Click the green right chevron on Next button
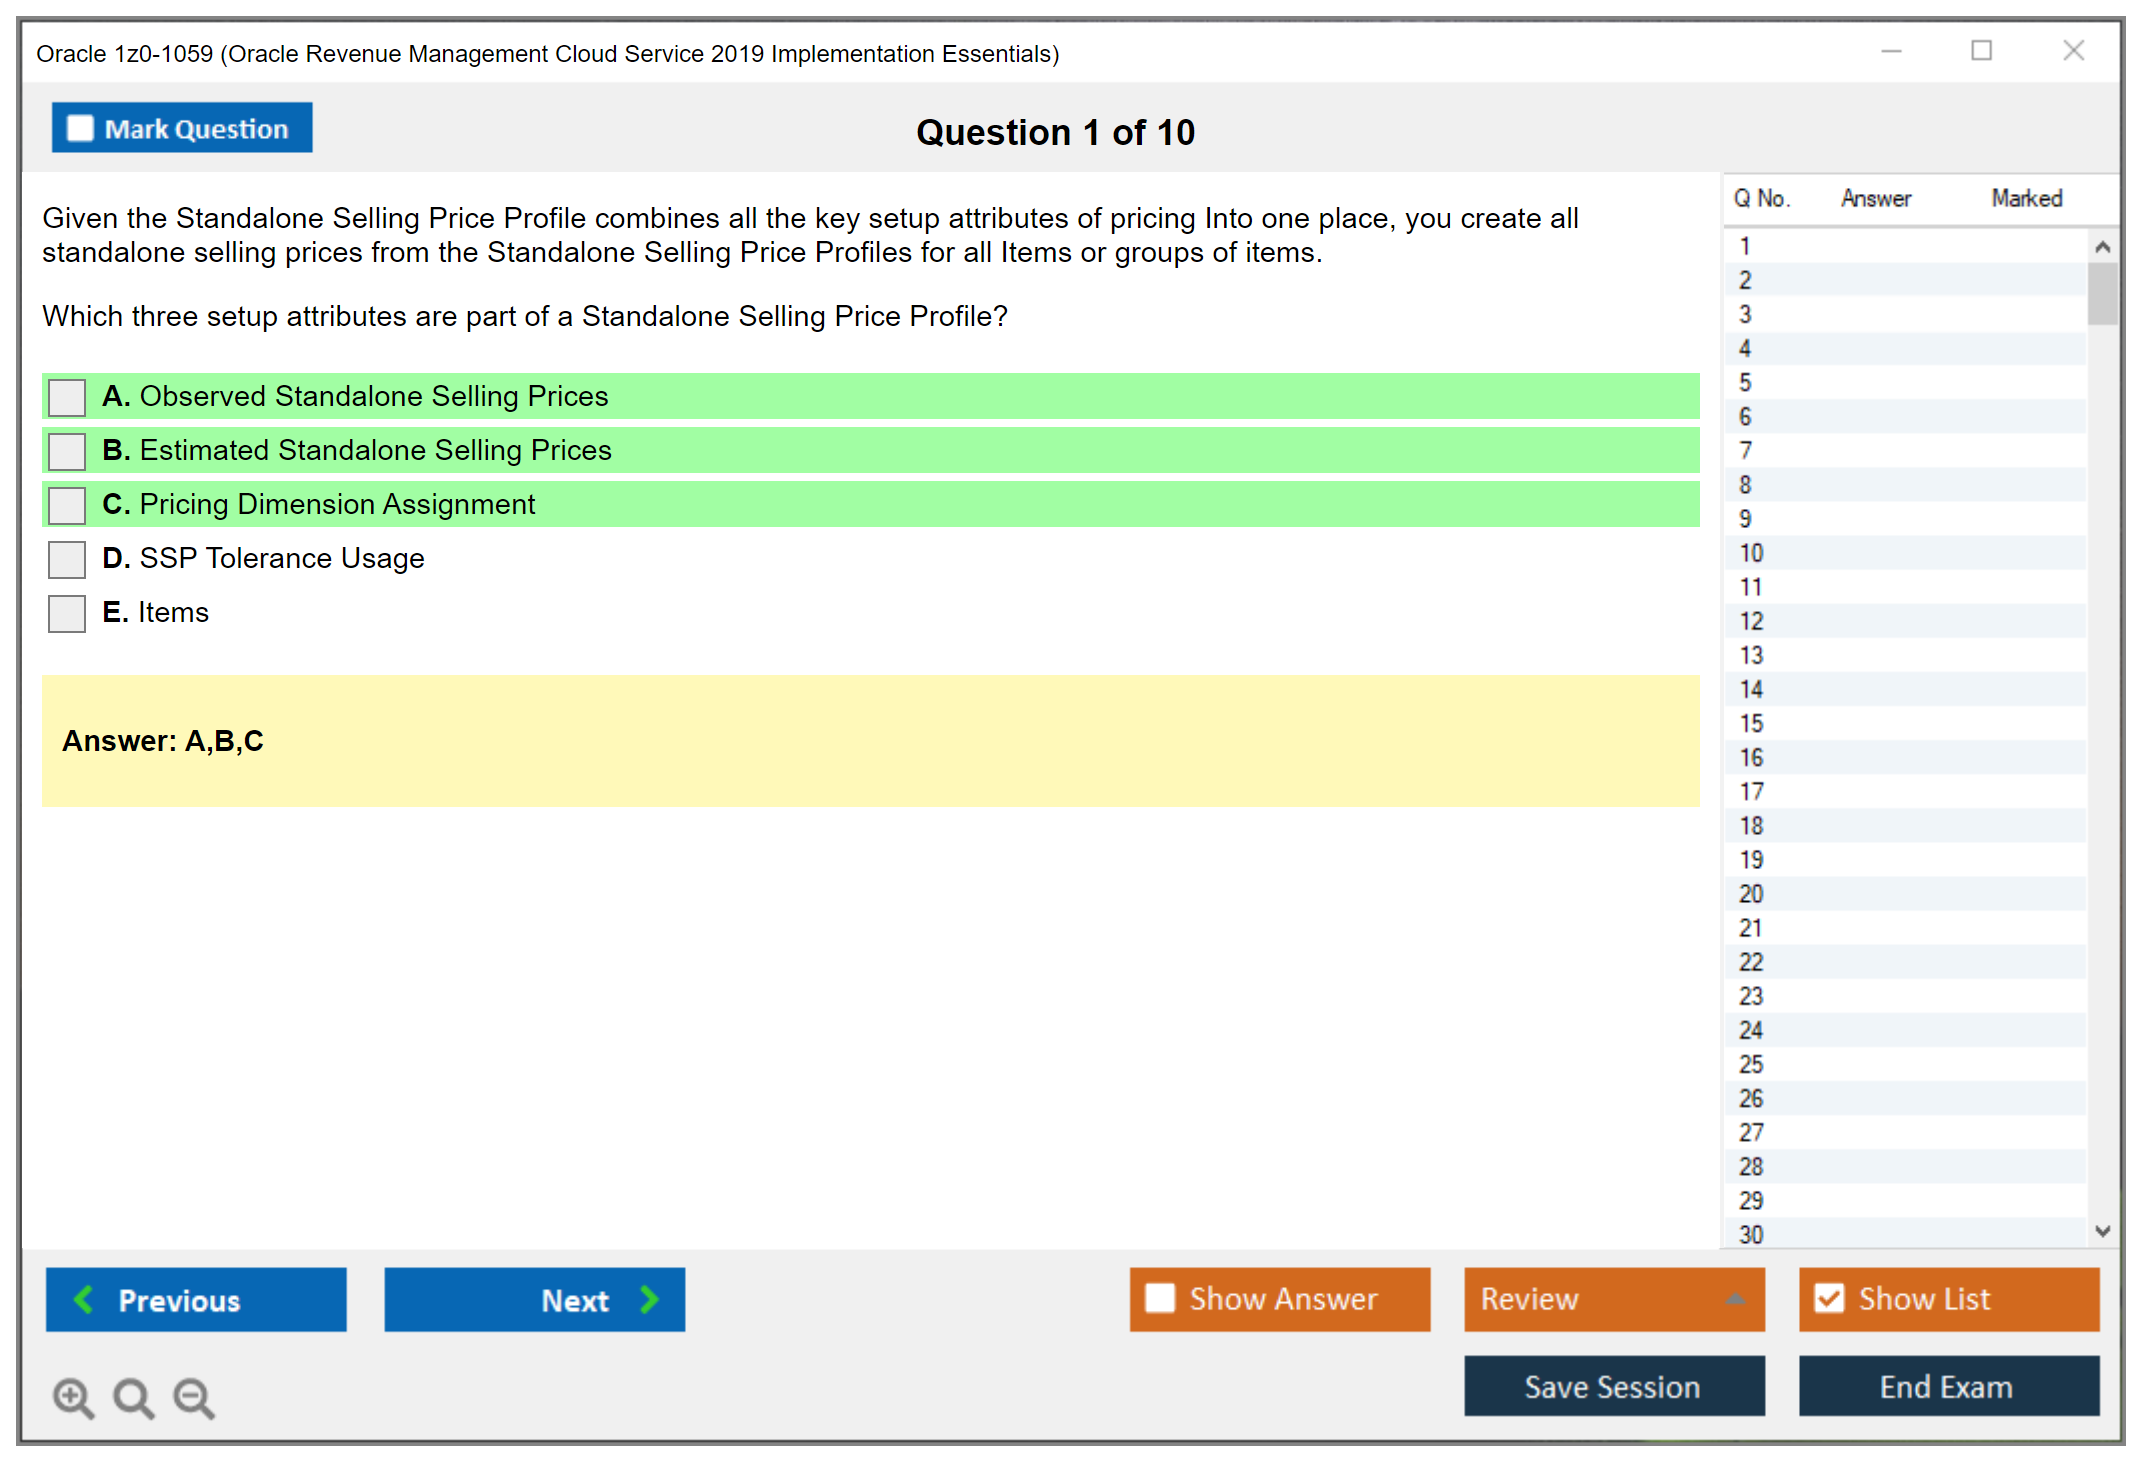This screenshot has height=1470, width=2150. tap(648, 1299)
